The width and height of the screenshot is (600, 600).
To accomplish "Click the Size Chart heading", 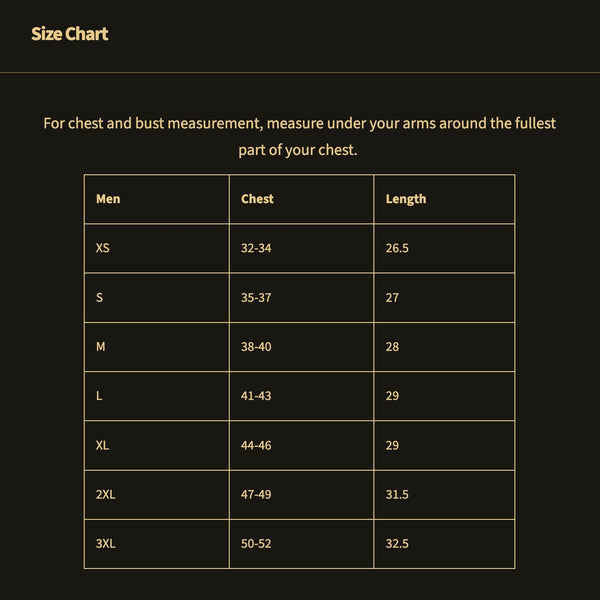I will point(69,34).
